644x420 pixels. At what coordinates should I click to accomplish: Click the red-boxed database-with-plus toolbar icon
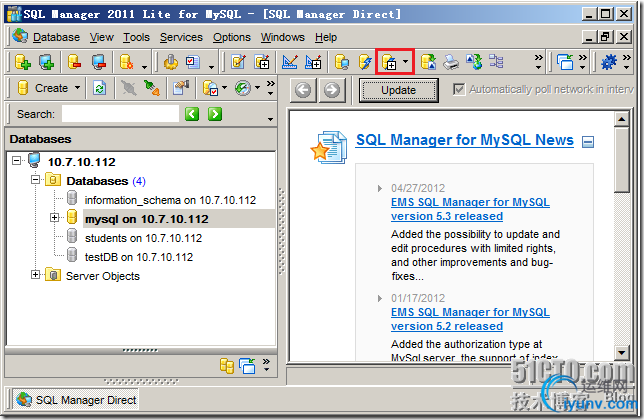tap(389, 62)
